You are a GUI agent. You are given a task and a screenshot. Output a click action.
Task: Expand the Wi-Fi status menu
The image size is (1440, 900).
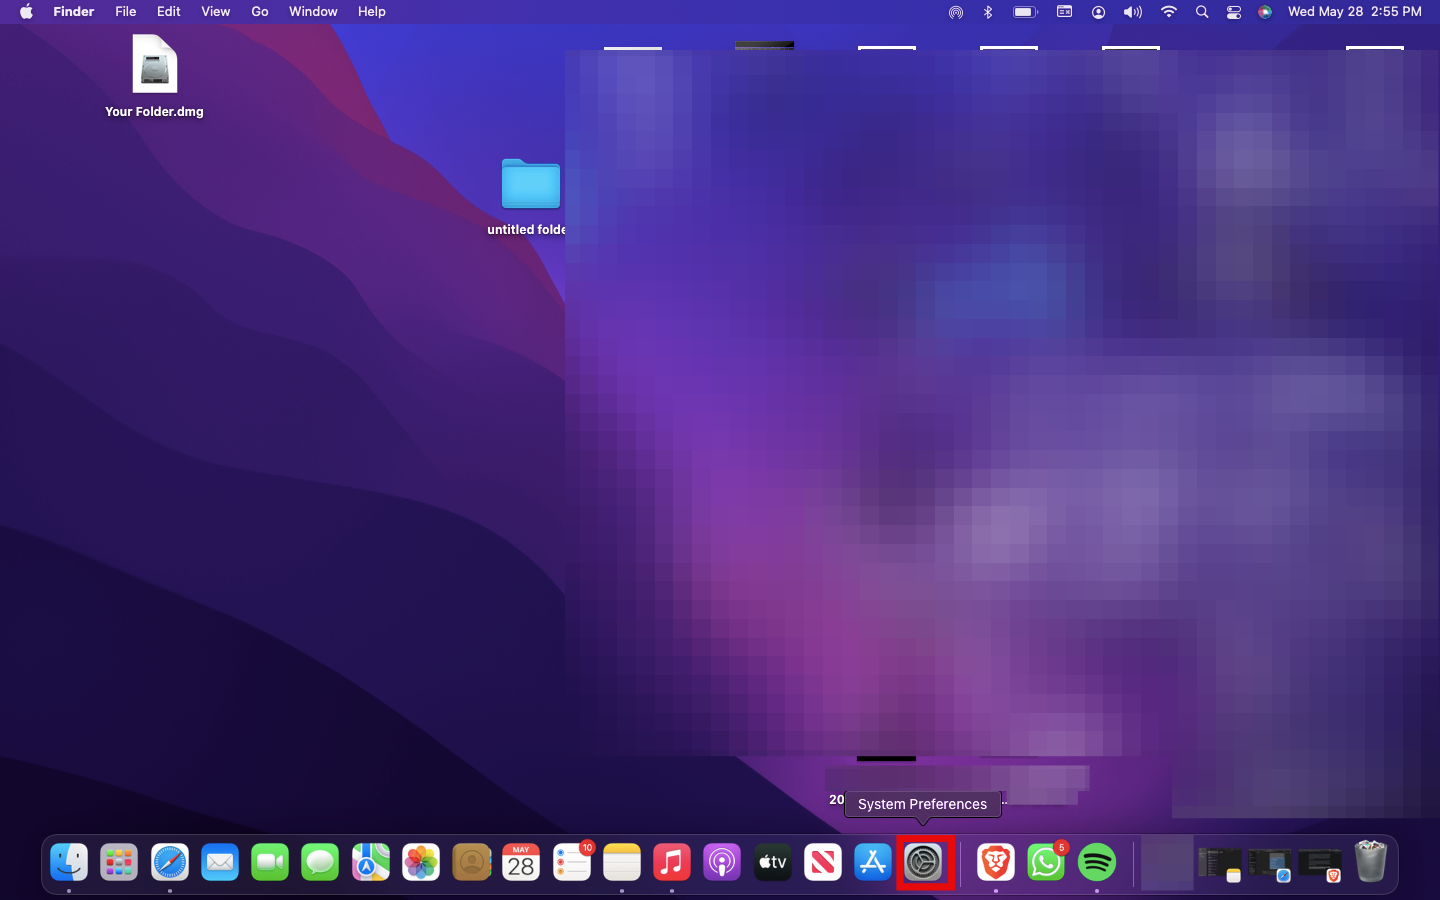[x=1168, y=12]
